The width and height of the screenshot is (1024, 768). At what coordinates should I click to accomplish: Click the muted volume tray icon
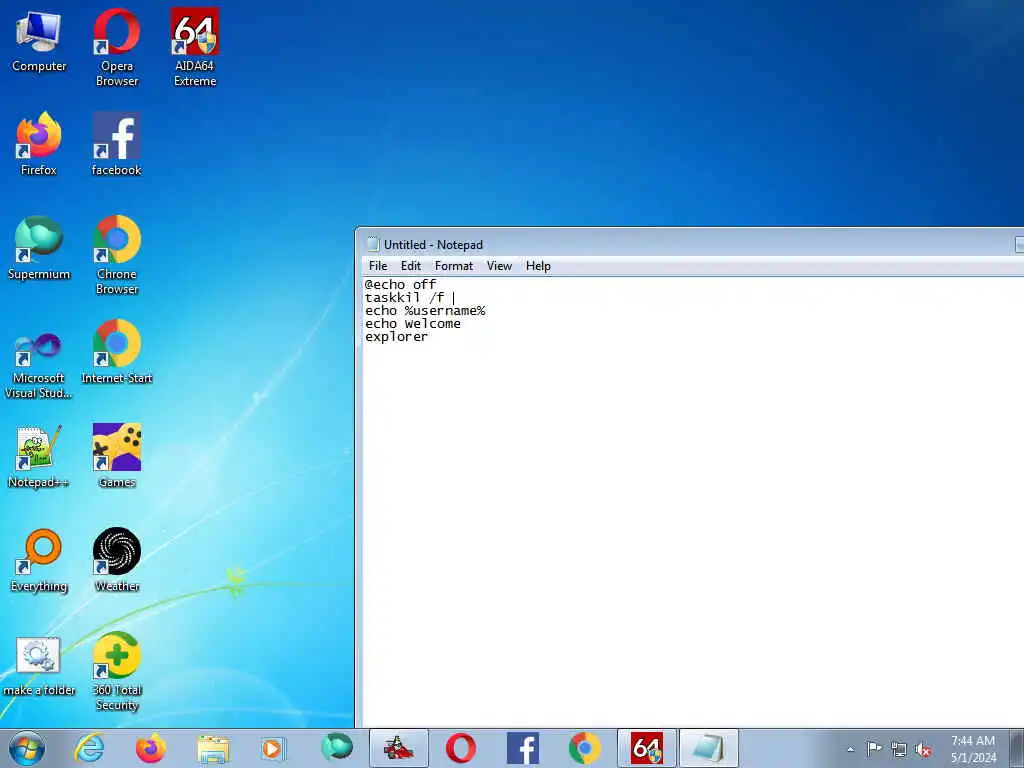click(x=923, y=749)
